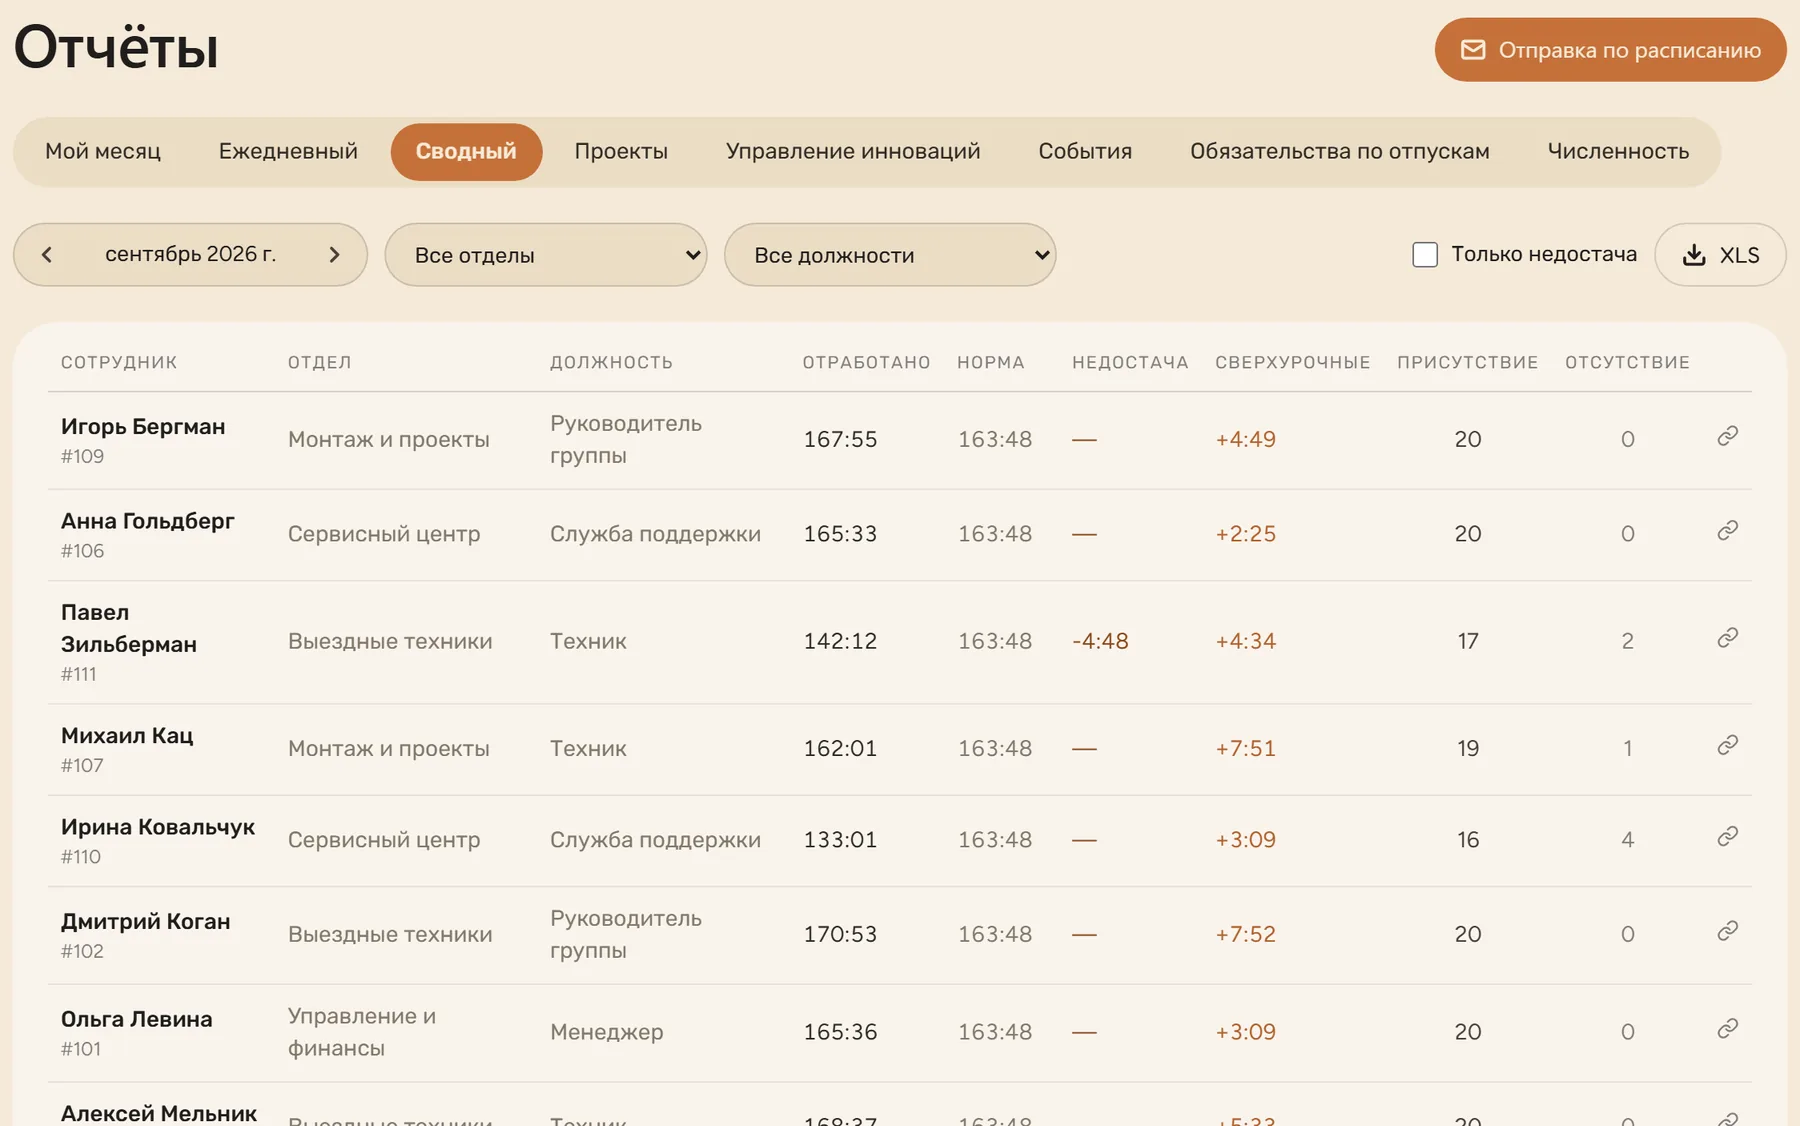
Task: Click the Отчёты page heading
Action: pos(116,46)
